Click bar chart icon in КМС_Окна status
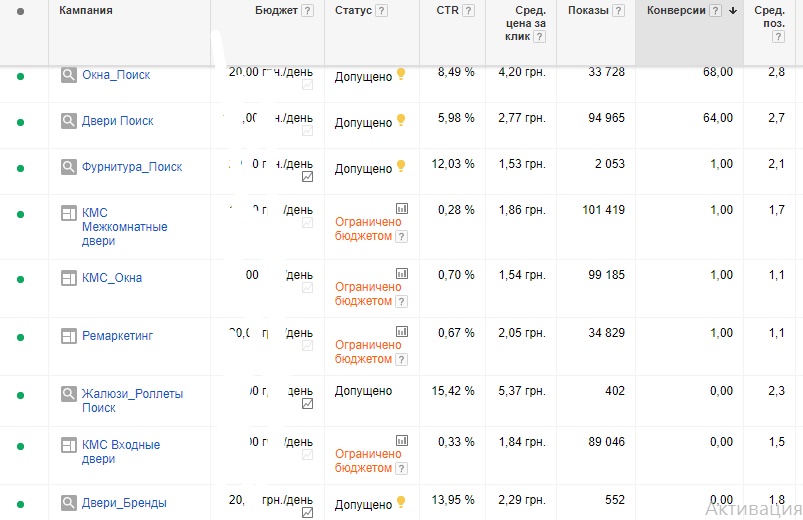803x520 pixels. (x=402, y=274)
